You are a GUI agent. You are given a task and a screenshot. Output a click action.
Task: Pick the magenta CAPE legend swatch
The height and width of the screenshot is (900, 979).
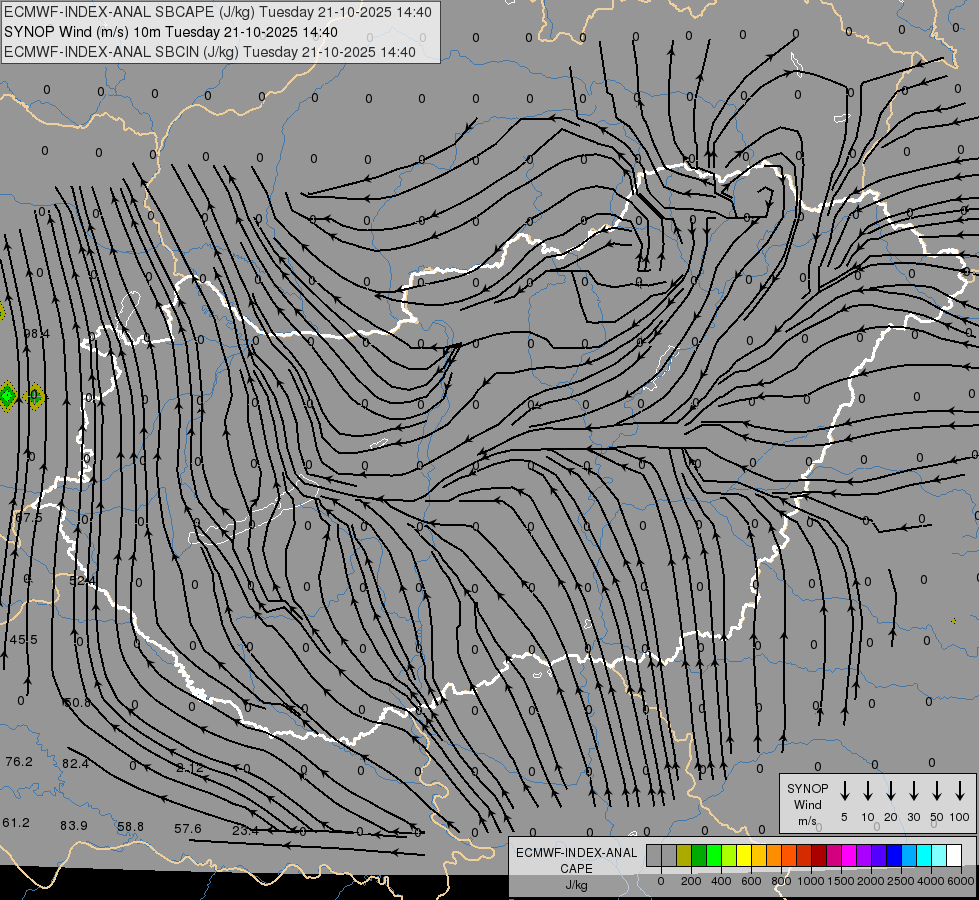coord(850,855)
